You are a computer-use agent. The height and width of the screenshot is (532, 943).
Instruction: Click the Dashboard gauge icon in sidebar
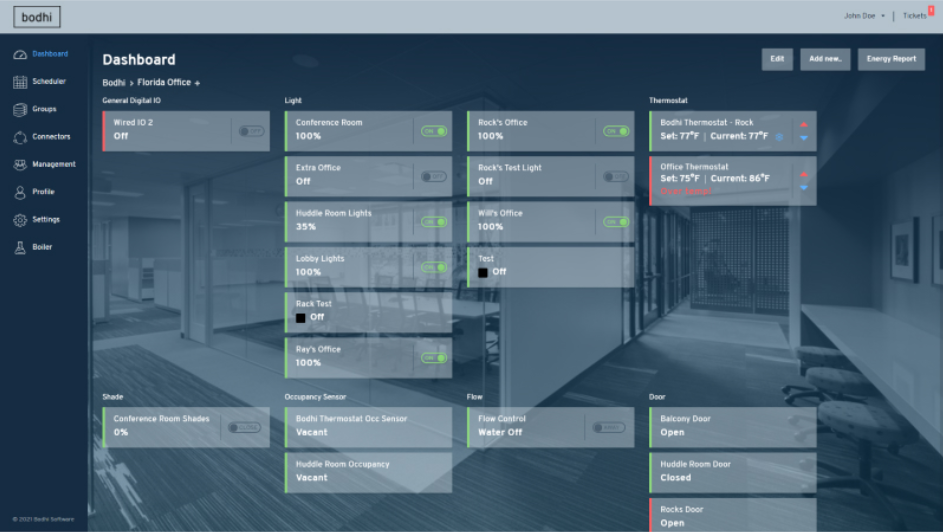[x=20, y=55]
